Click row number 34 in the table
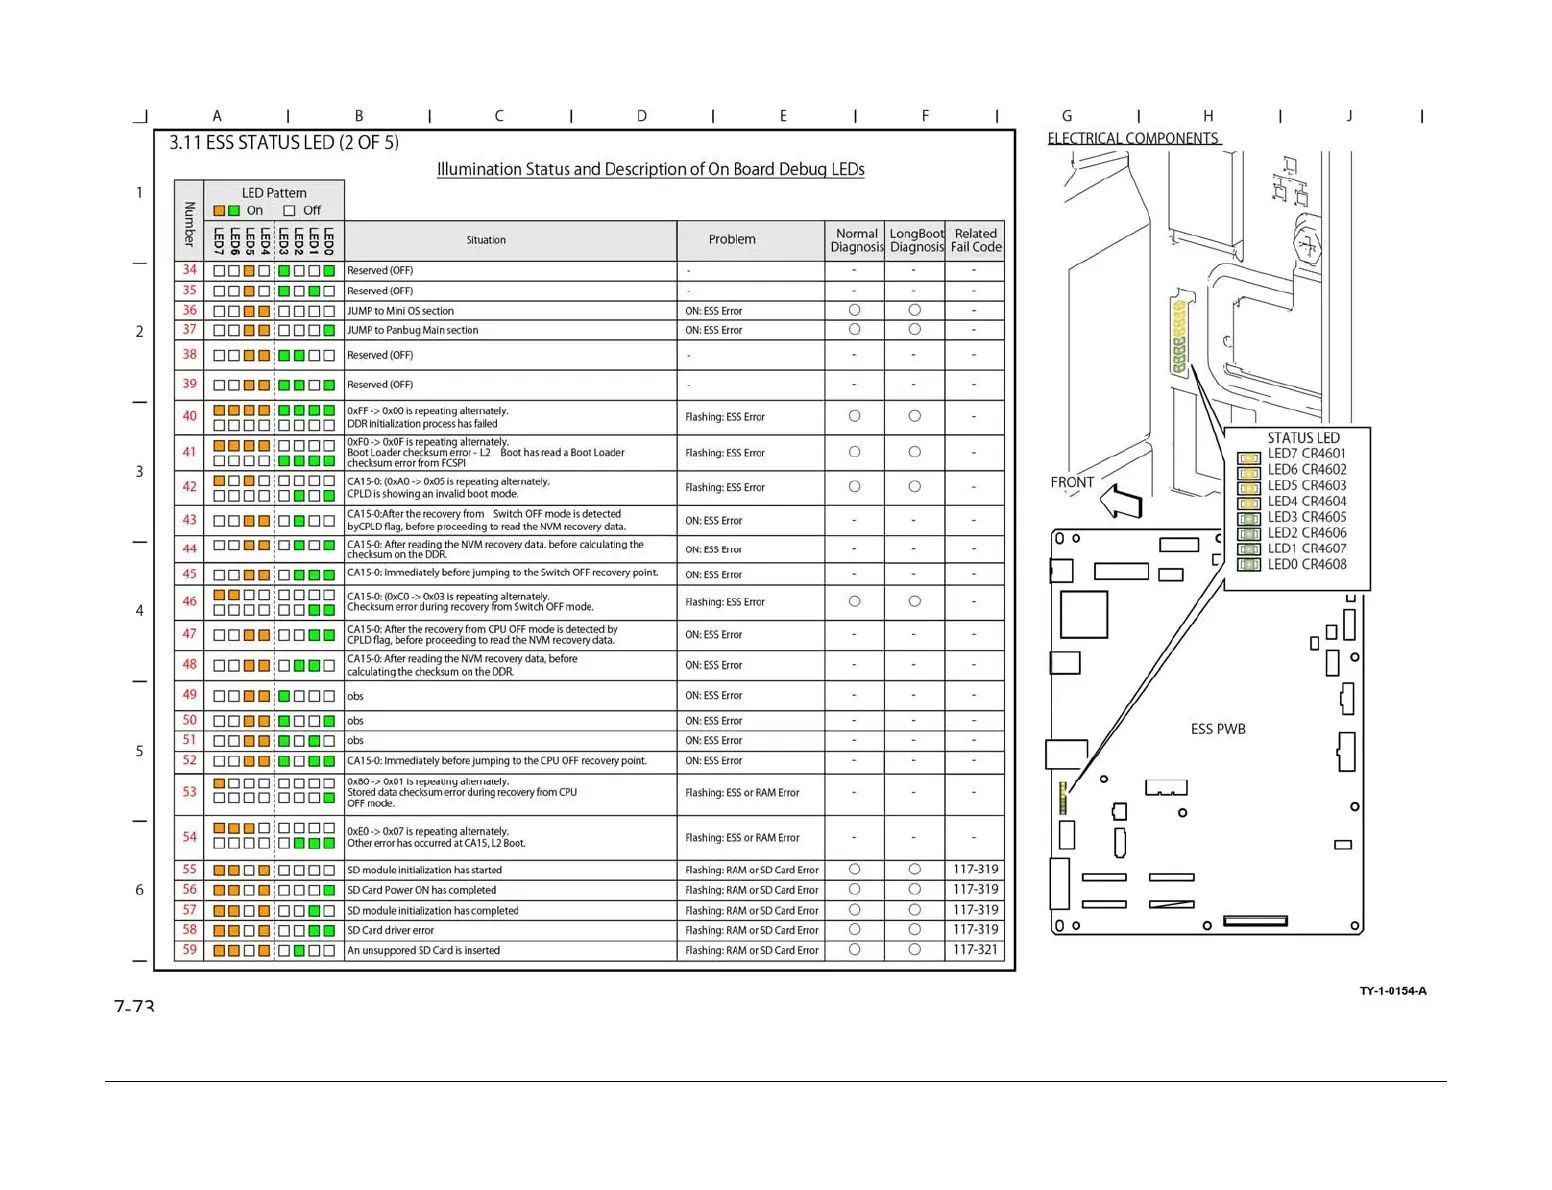1552x1190 pixels. 189,270
